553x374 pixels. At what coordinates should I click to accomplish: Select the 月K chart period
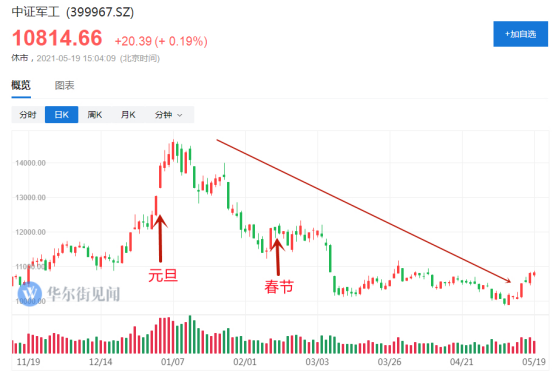[128, 115]
